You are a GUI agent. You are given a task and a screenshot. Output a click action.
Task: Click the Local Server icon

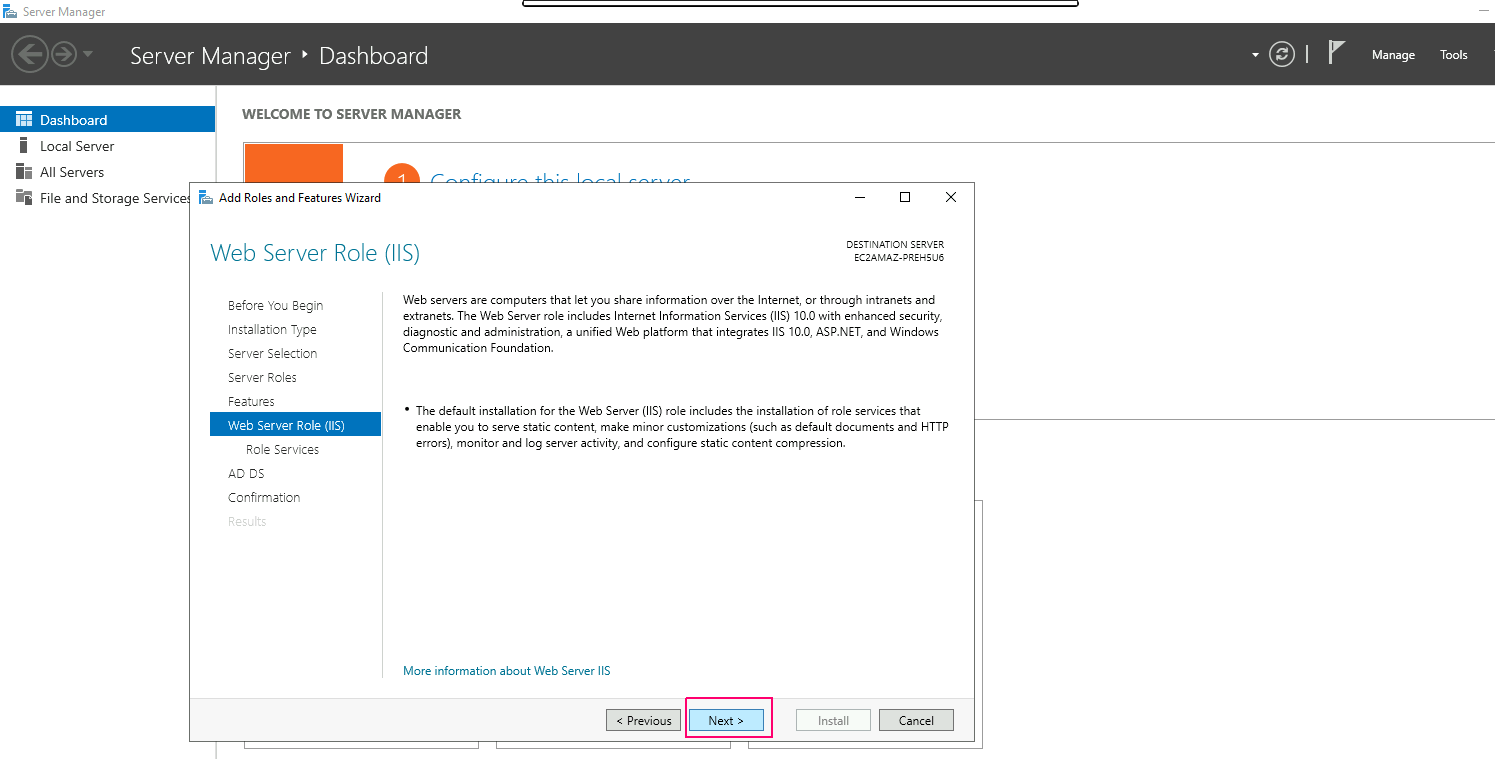tap(24, 145)
